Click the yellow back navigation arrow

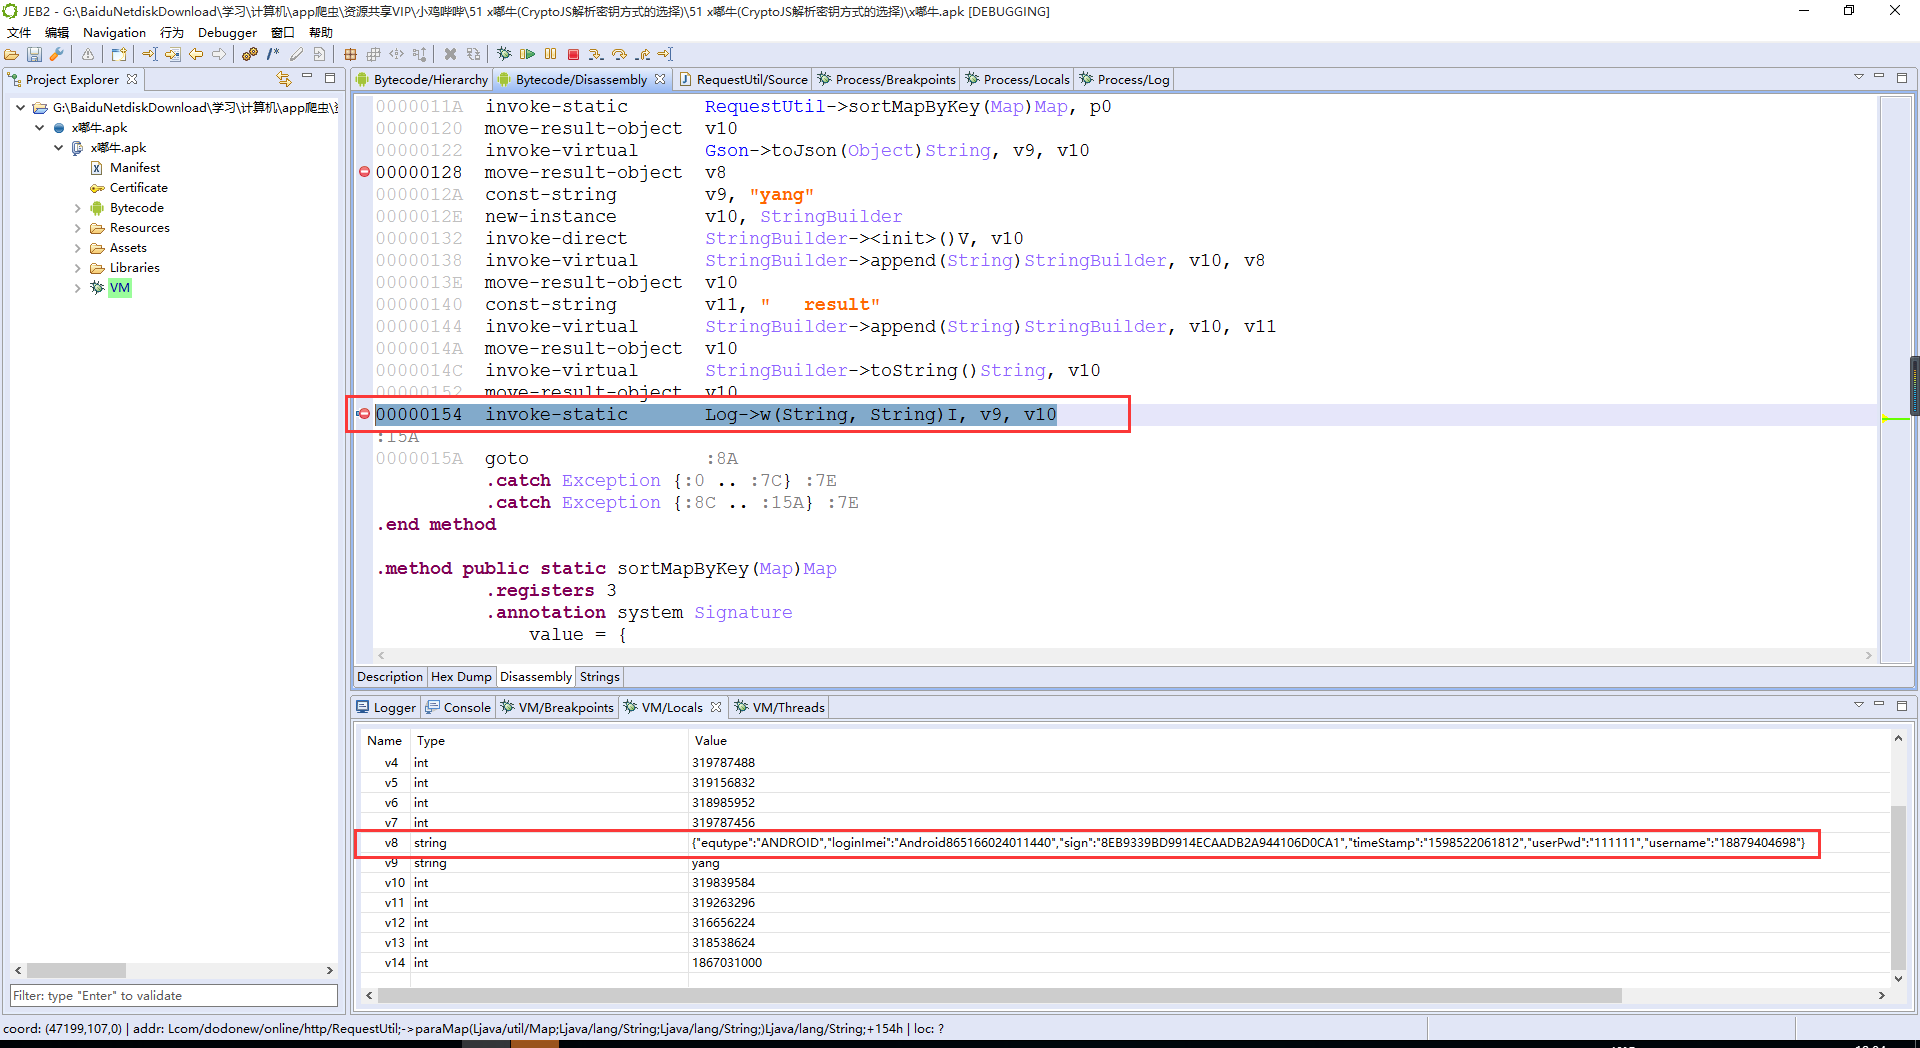click(x=196, y=55)
